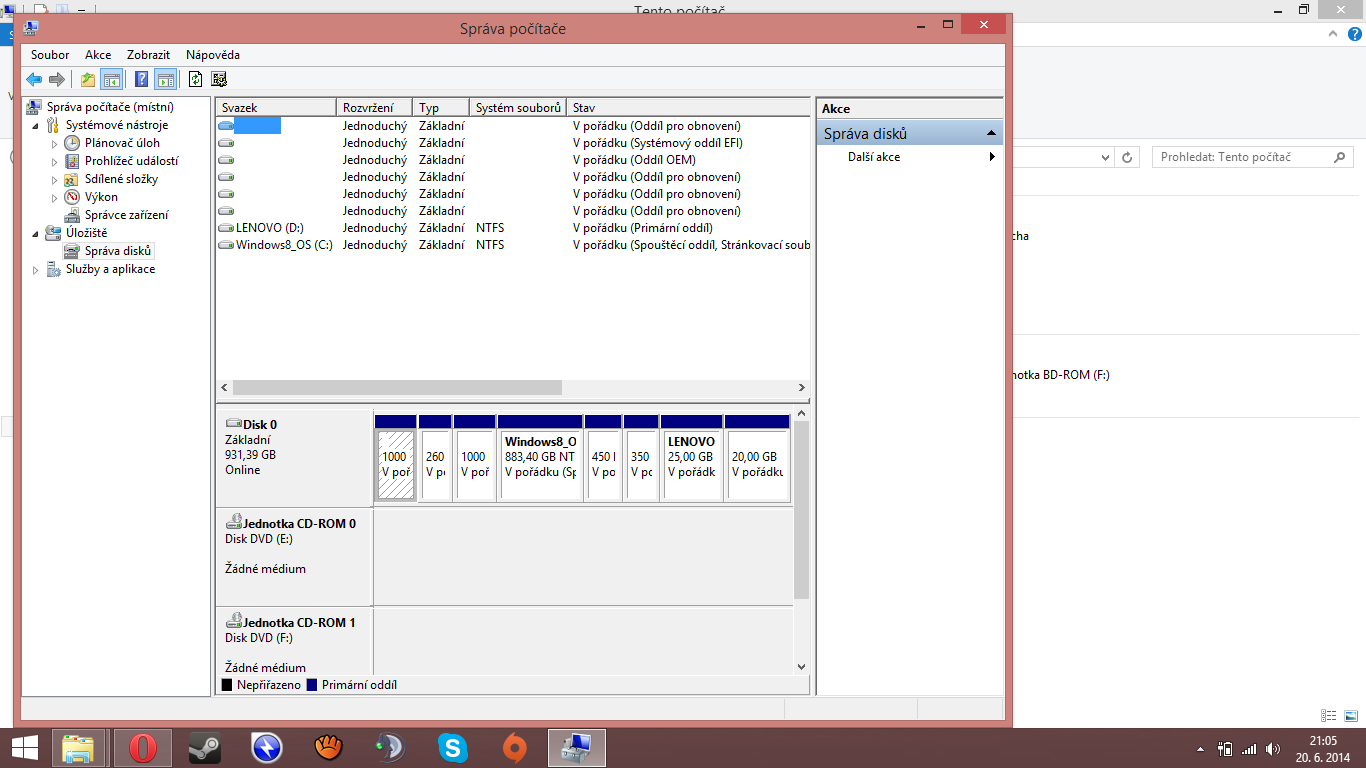Toggle the action pane toolbar button
Viewport: 1366px width, 768px height.
coord(166,80)
